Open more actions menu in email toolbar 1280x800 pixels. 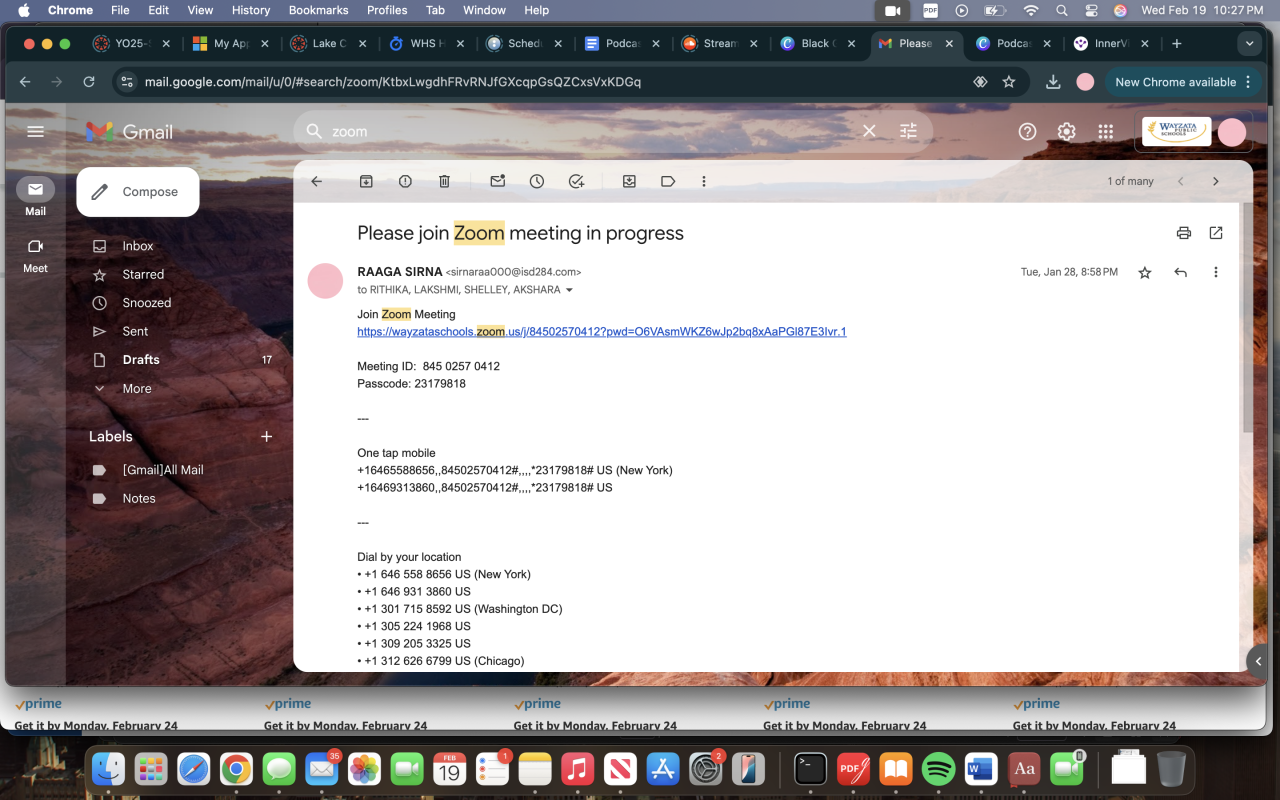(704, 181)
